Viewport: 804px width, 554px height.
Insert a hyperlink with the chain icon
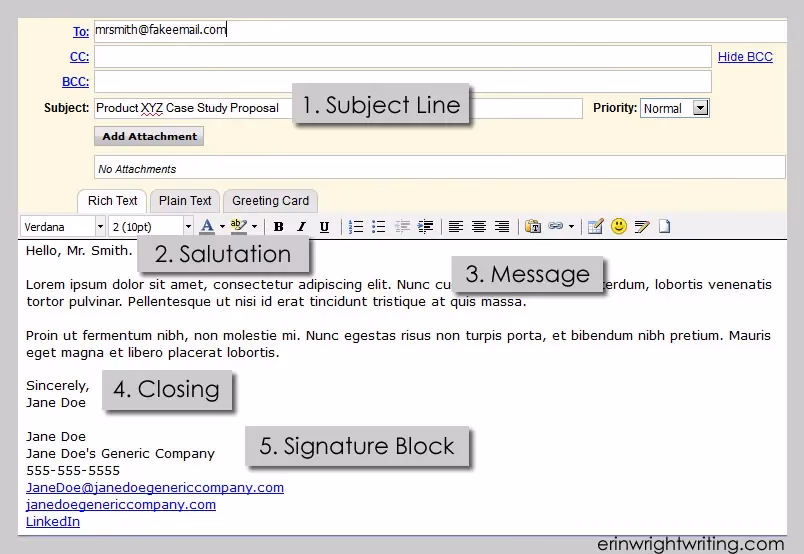pyautogui.click(x=555, y=226)
